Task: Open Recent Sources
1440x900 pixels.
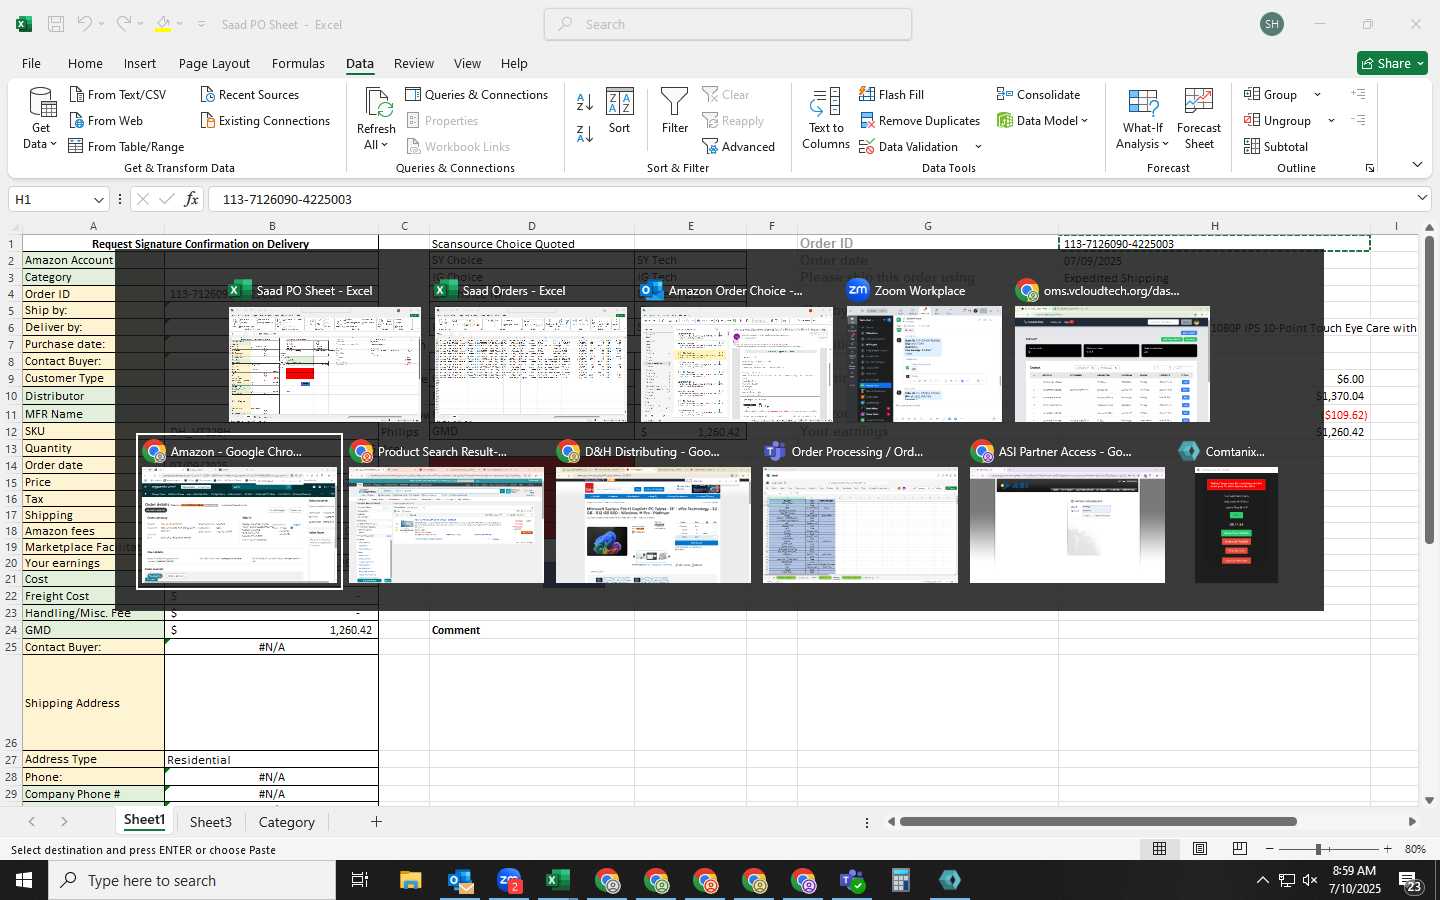Action: point(250,94)
